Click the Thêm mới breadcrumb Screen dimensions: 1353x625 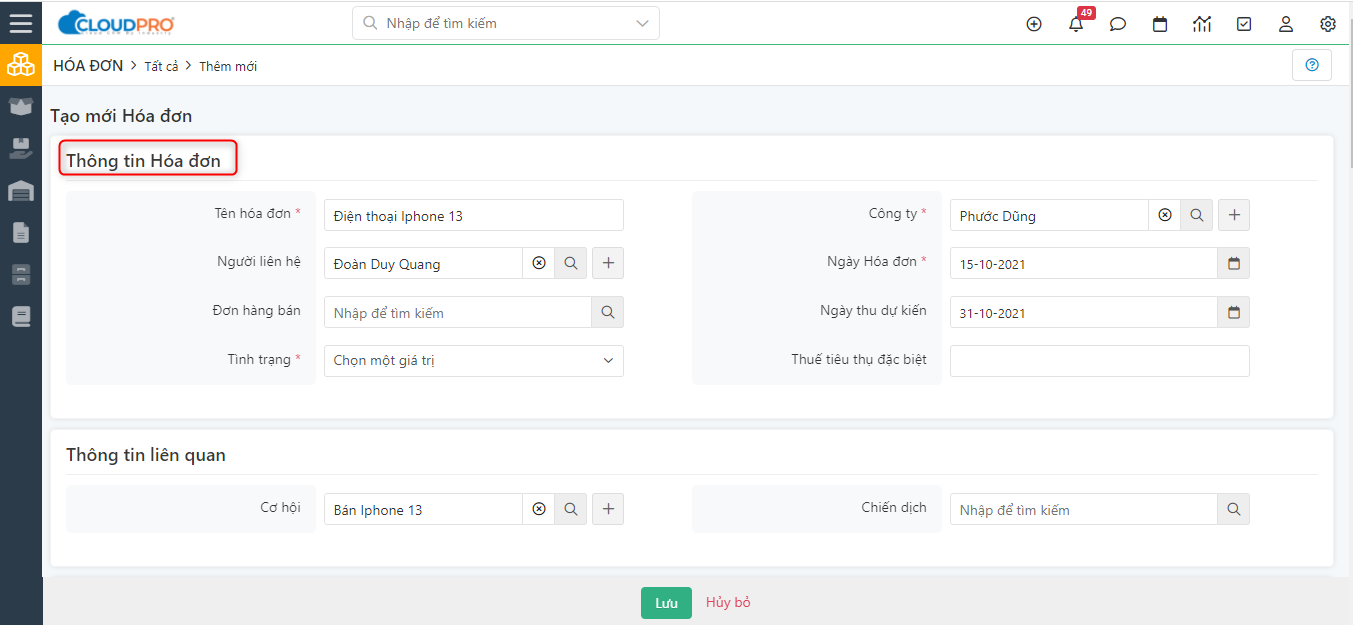pyautogui.click(x=228, y=67)
